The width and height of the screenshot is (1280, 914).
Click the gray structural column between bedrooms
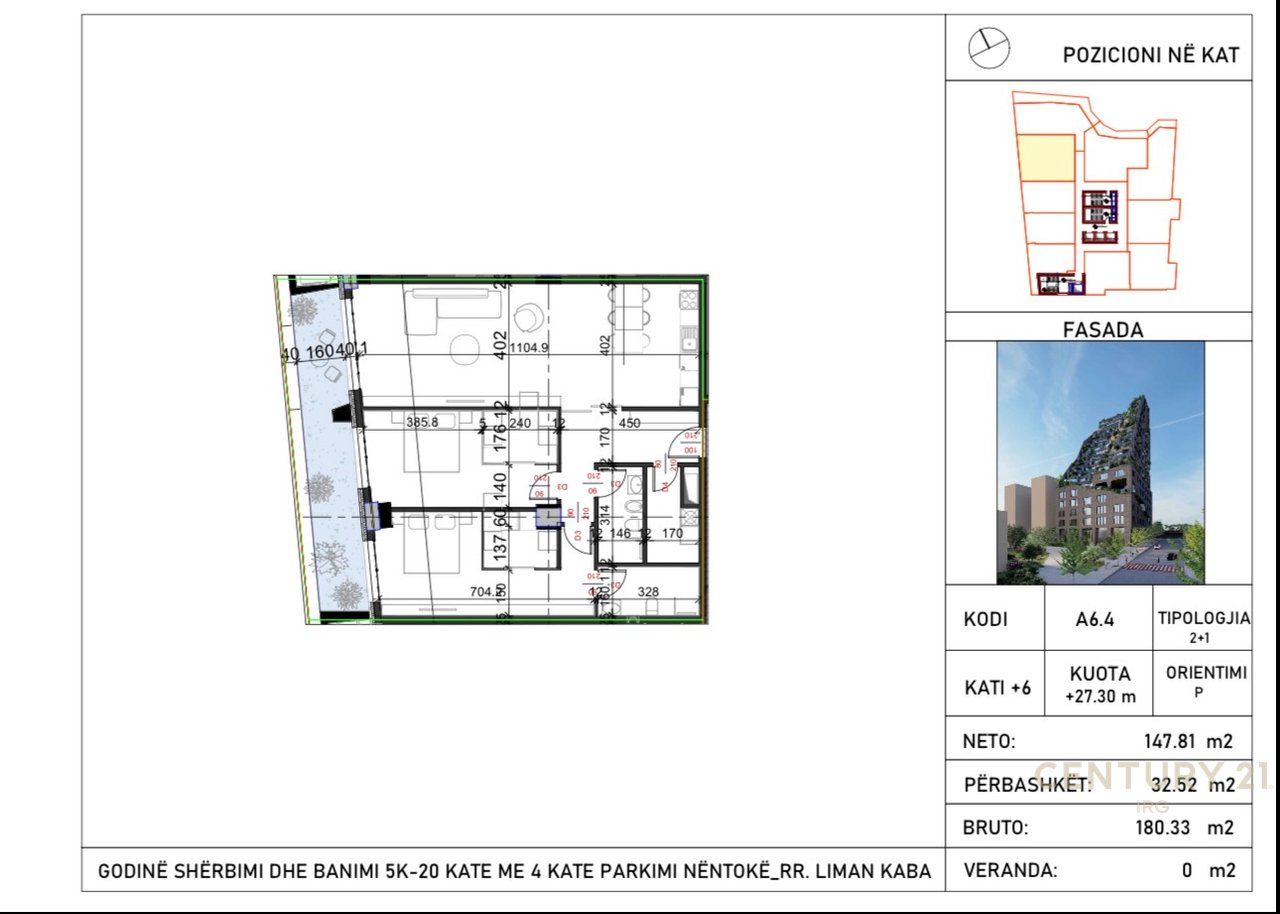[548, 517]
